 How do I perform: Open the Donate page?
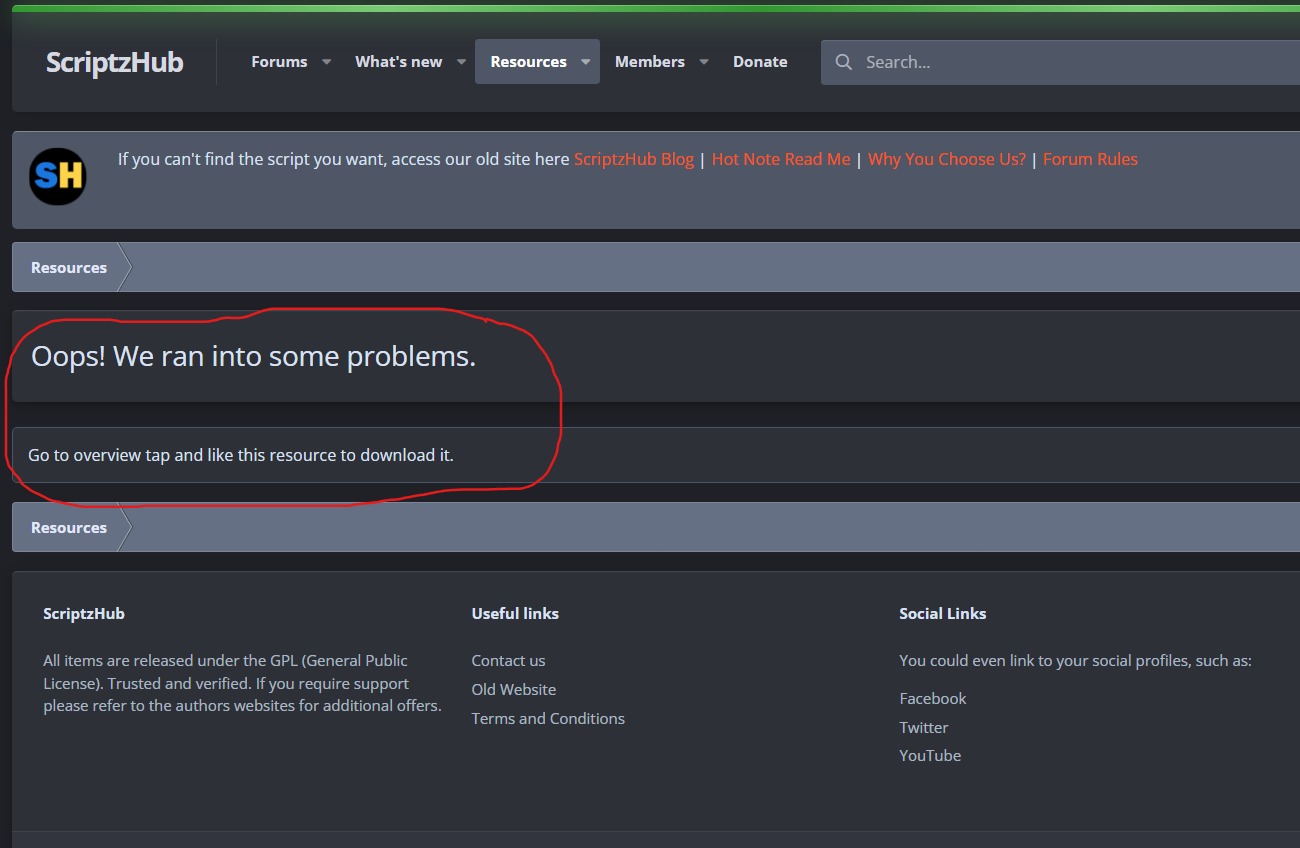click(x=760, y=62)
